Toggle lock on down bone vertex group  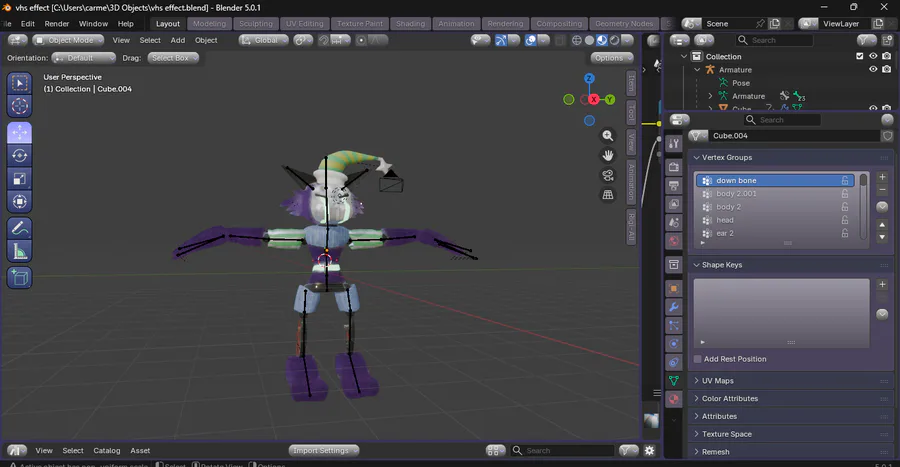pos(845,180)
